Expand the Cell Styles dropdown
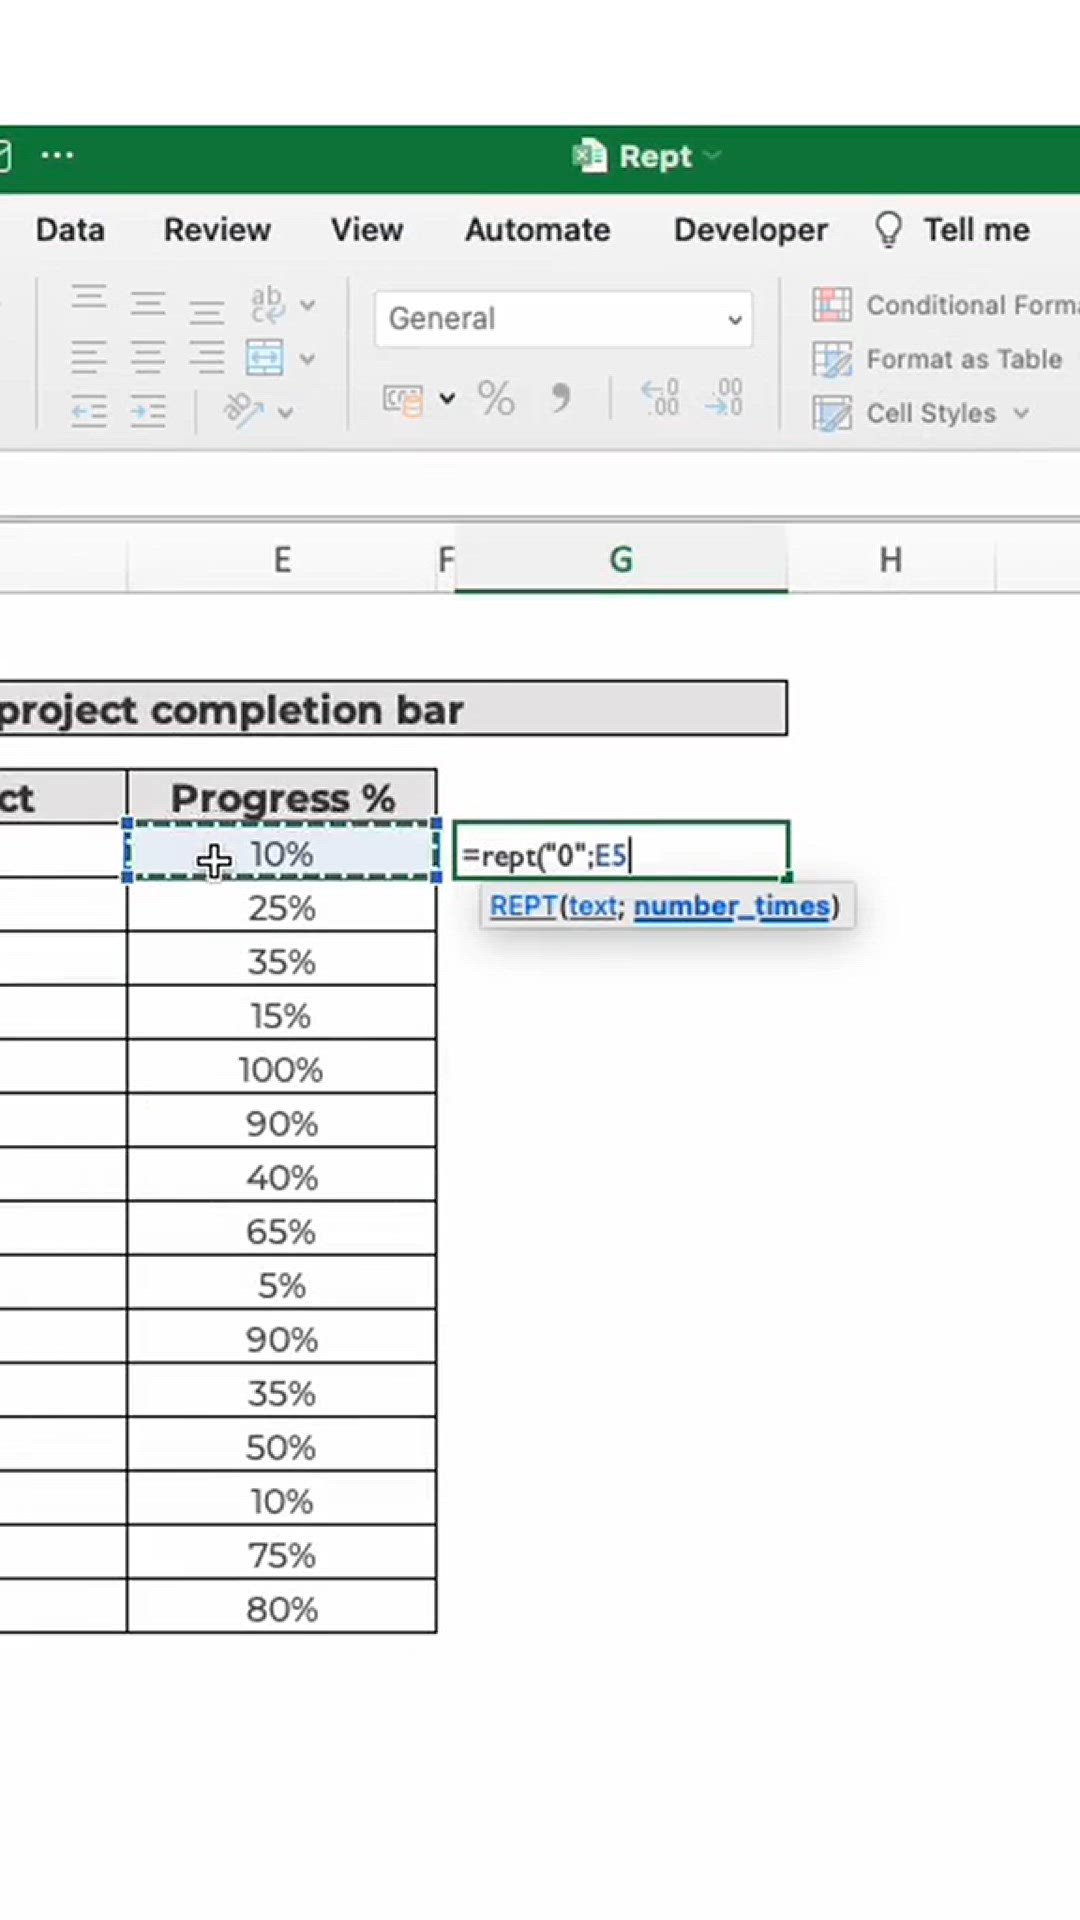The width and height of the screenshot is (1080, 1920). (1021, 413)
